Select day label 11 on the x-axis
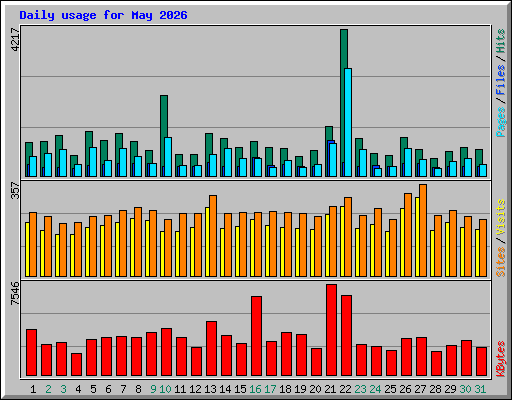This screenshot has width=512, height=400. coord(180,389)
